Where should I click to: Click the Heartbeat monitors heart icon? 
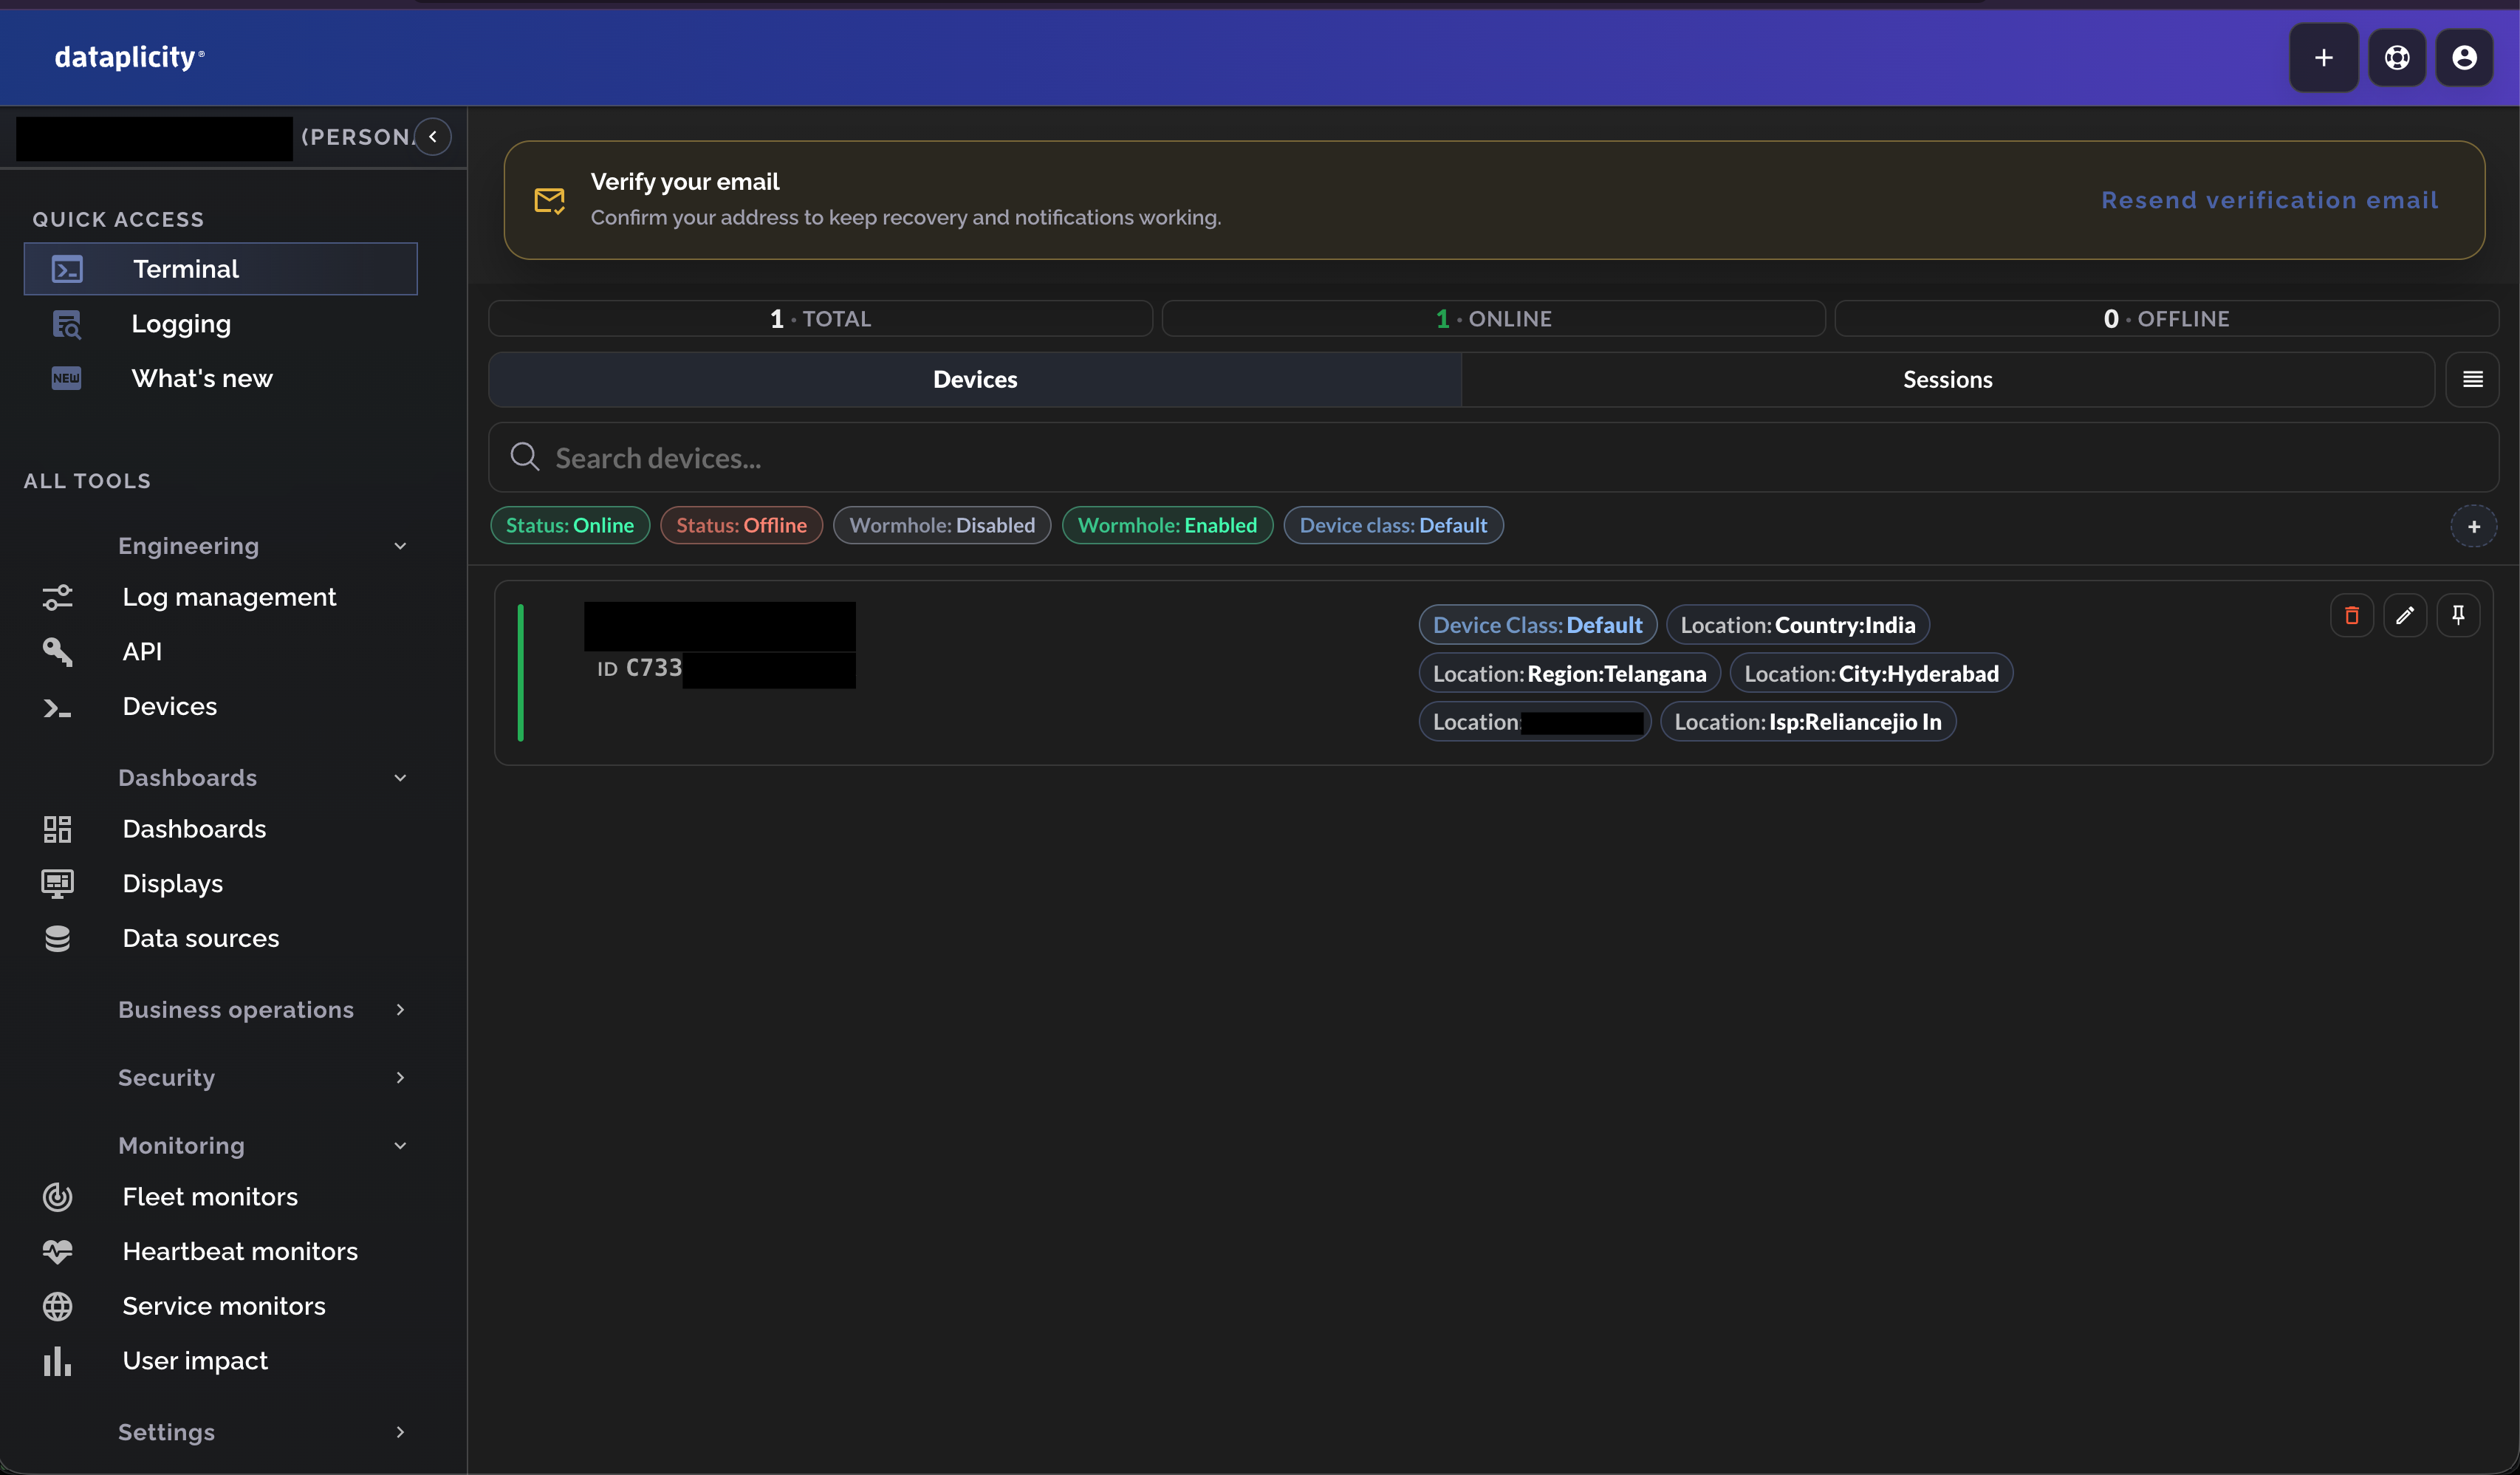coord(57,1251)
